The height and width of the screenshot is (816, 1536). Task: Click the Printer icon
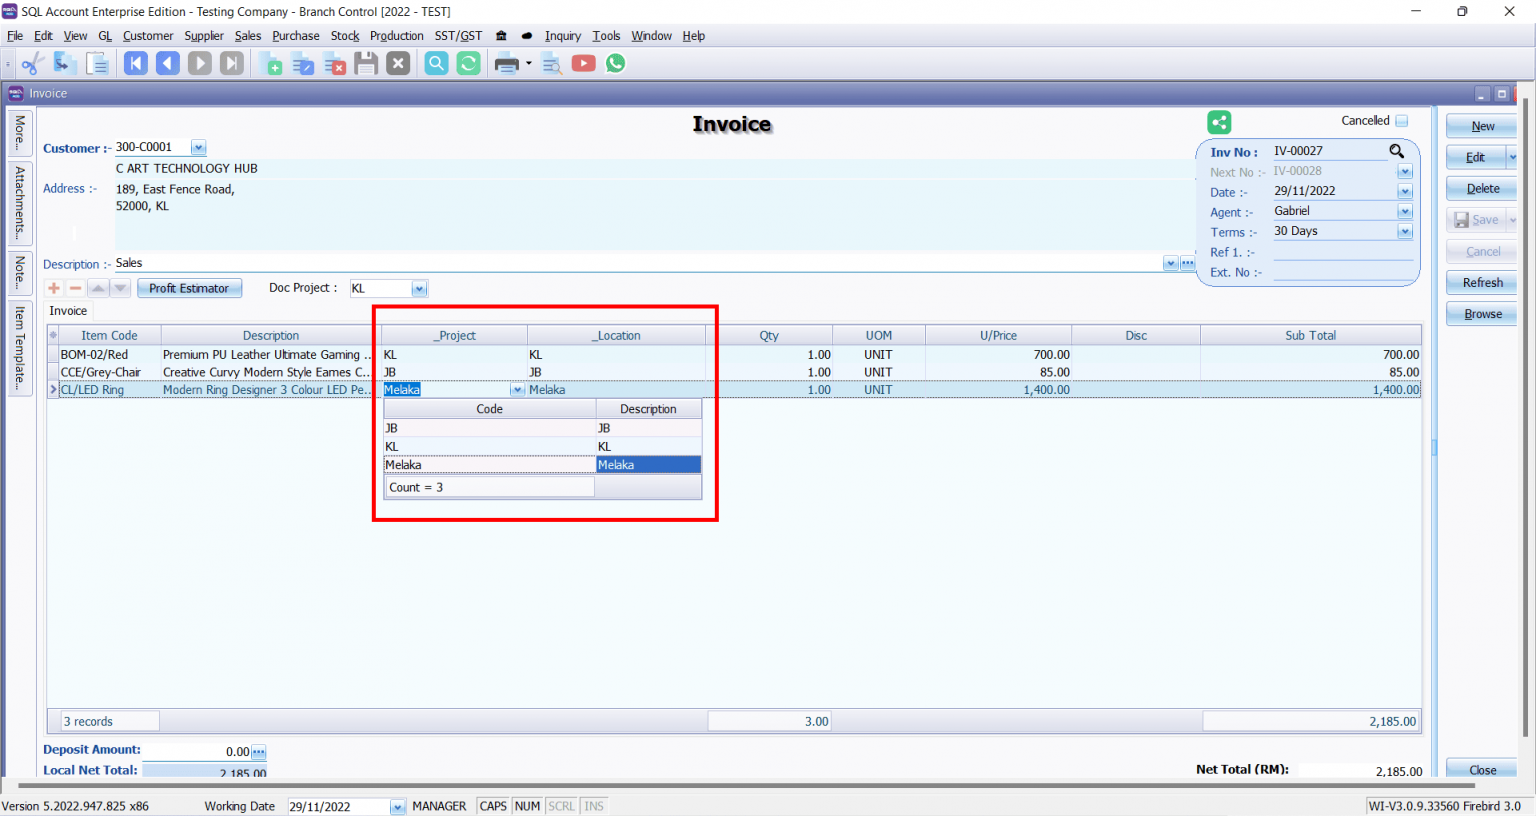505,63
